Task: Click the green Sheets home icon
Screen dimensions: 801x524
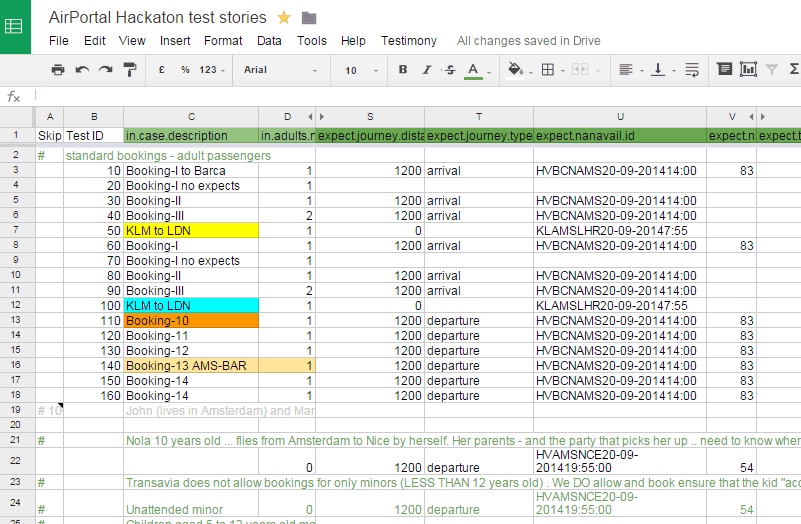Action: [x=15, y=27]
